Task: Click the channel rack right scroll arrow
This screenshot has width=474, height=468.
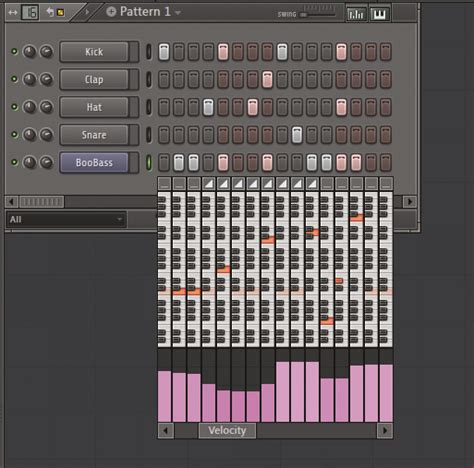Action: 409,202
